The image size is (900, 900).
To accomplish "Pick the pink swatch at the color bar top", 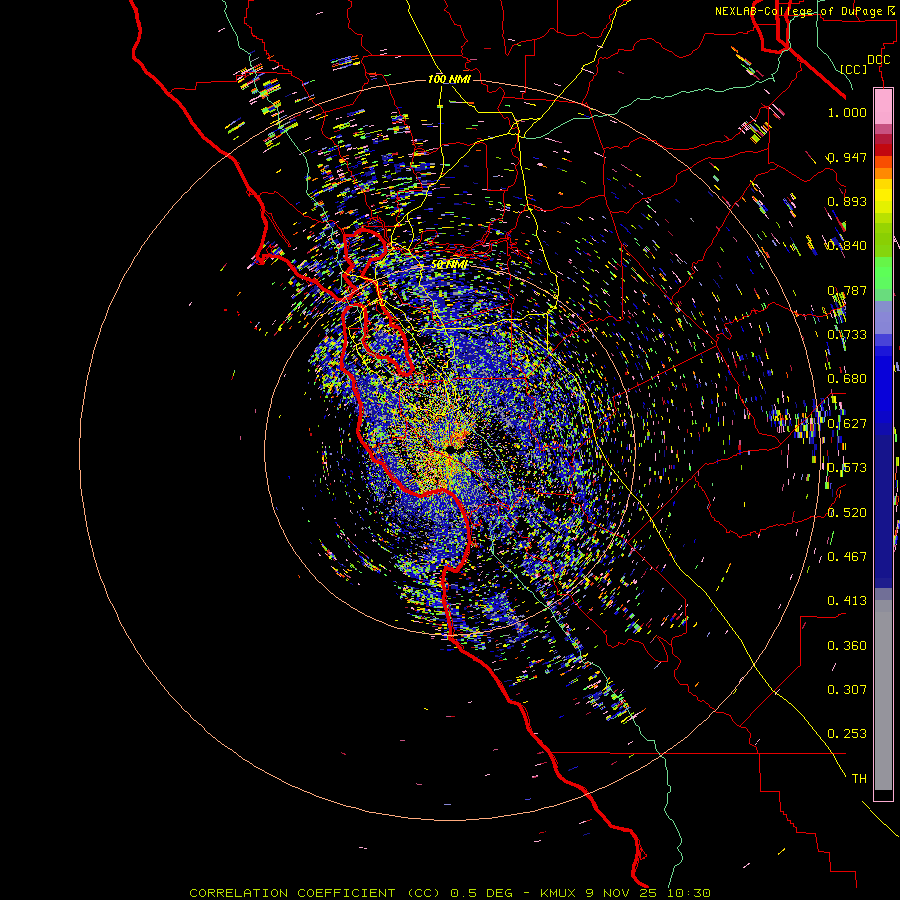I will point(883,107).
